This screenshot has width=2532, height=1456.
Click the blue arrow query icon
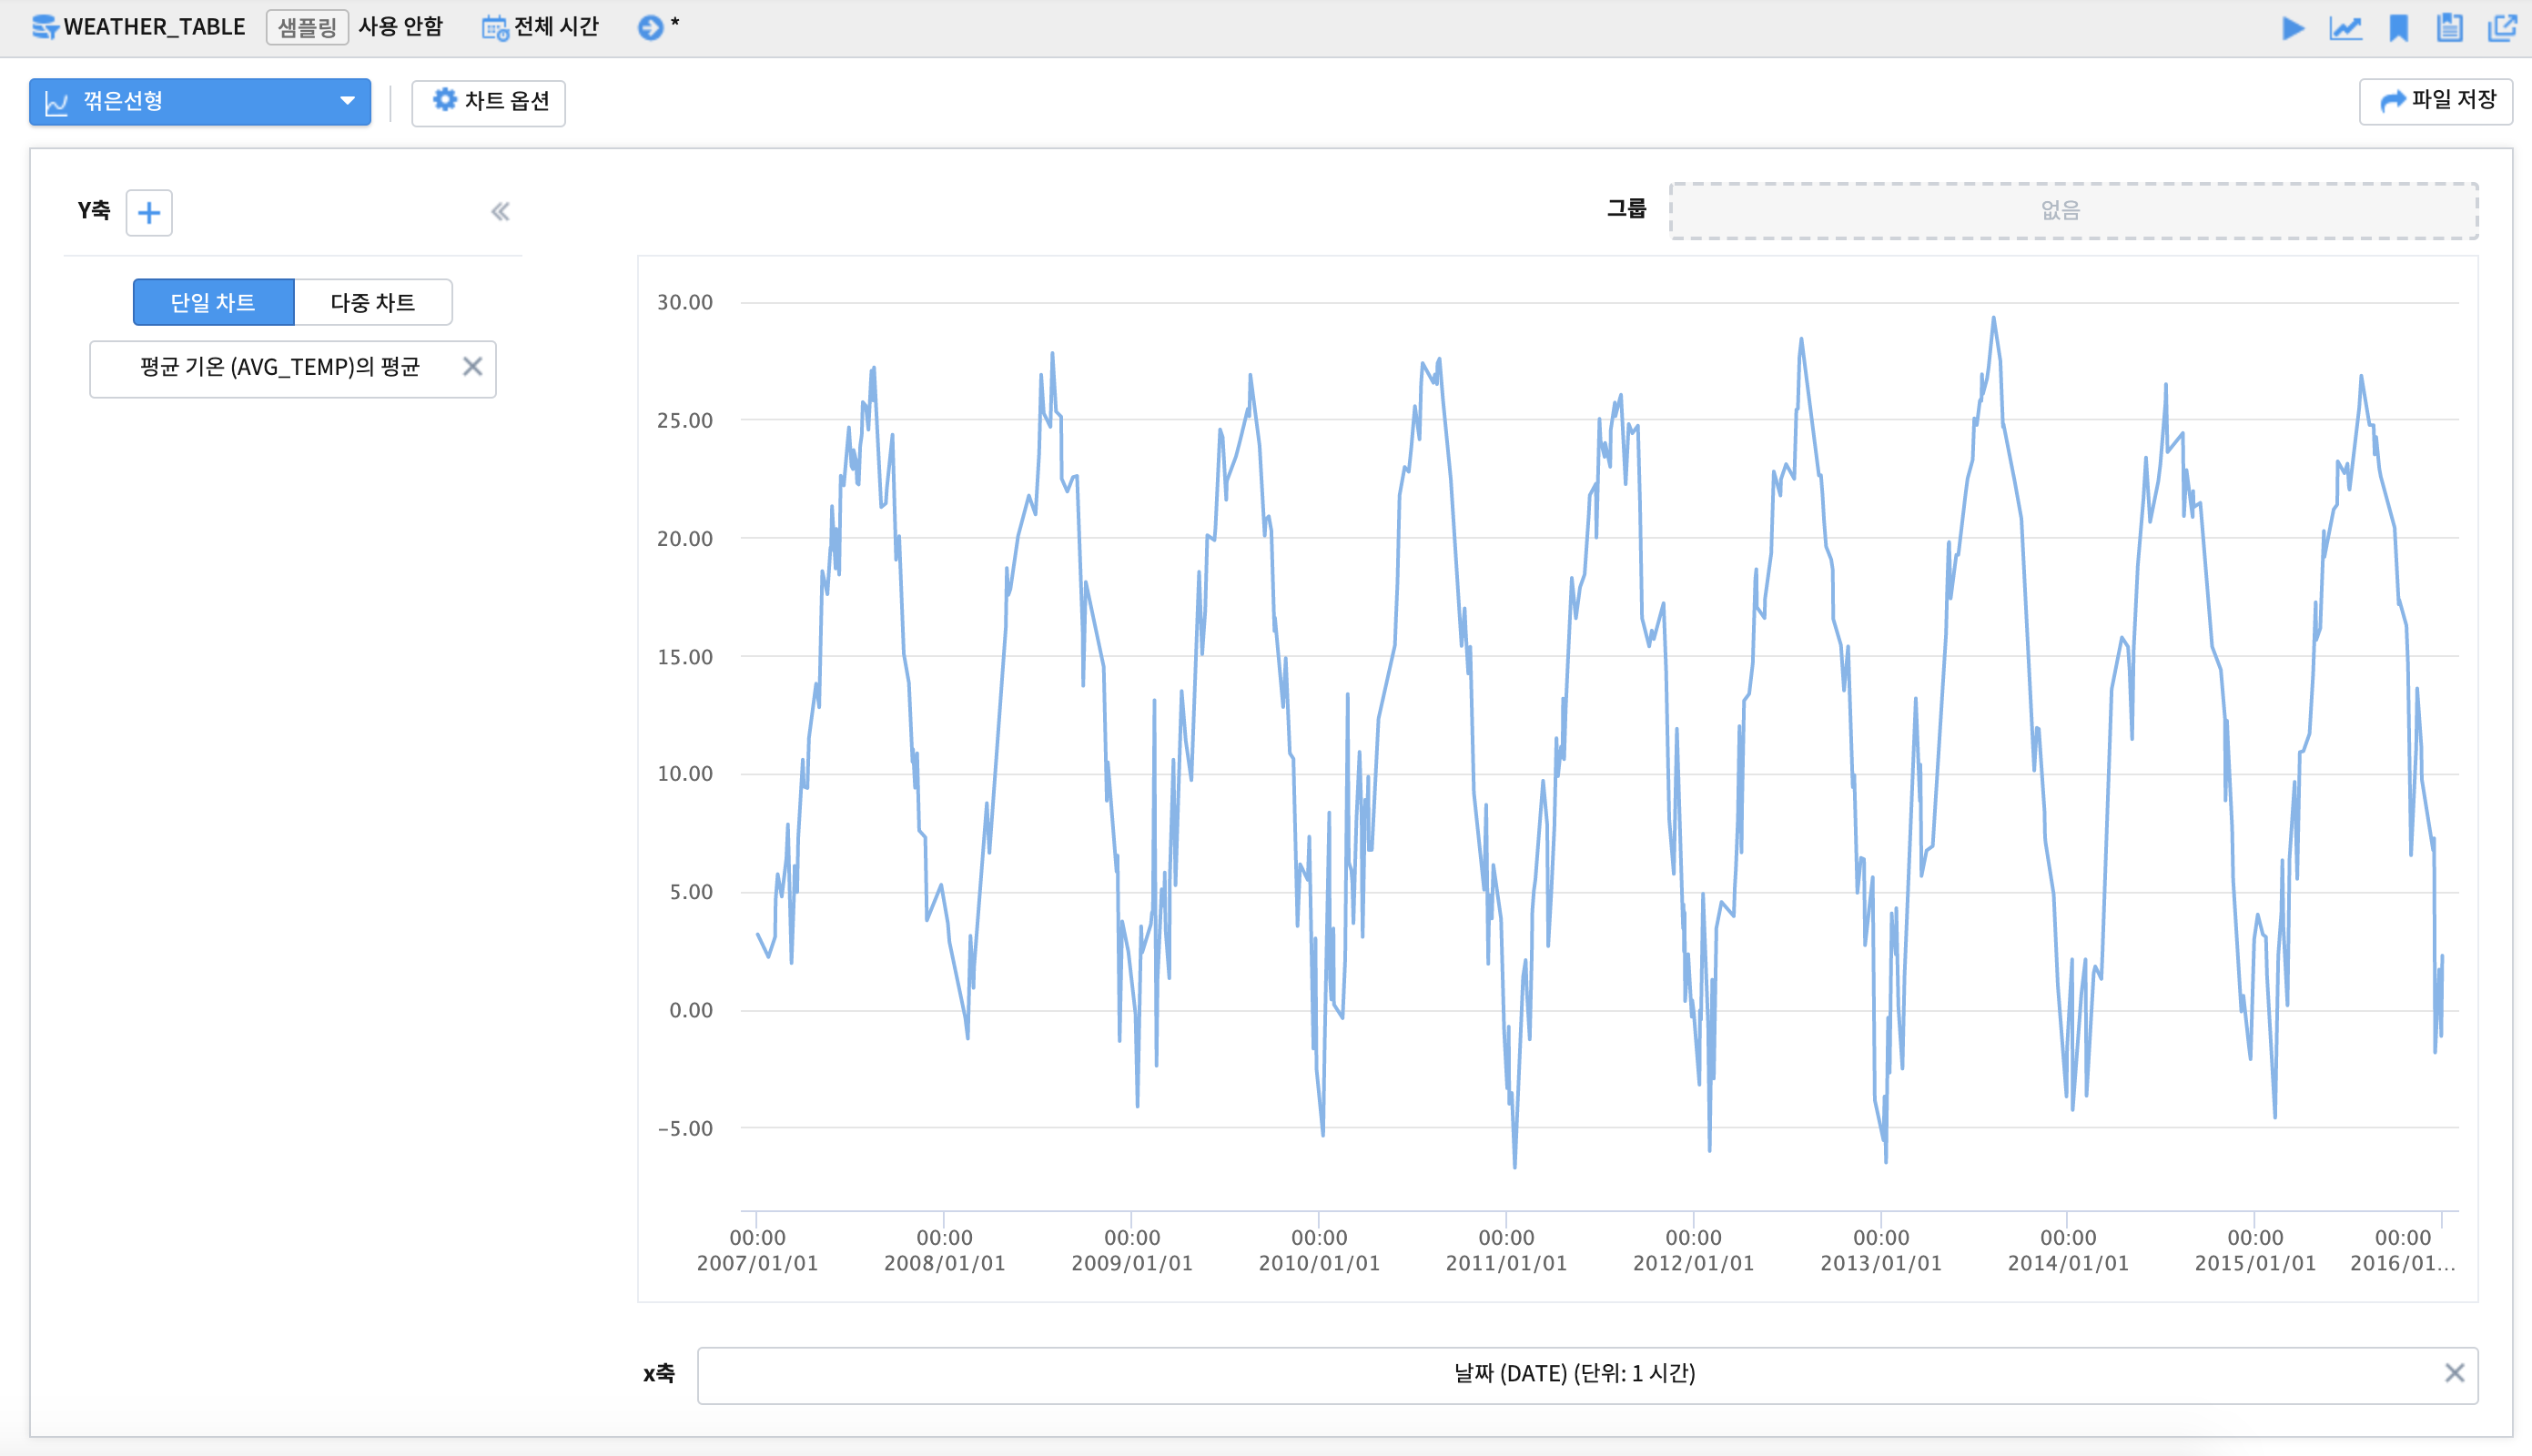click(650, 27)
